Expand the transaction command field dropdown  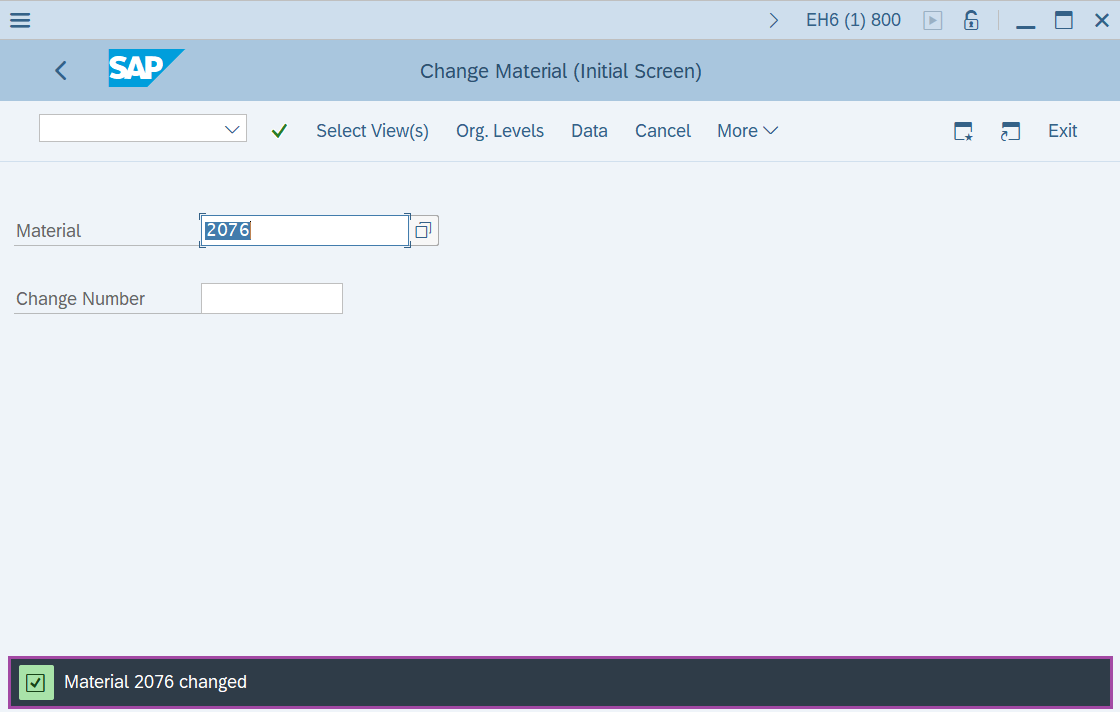tap(232, 129)
